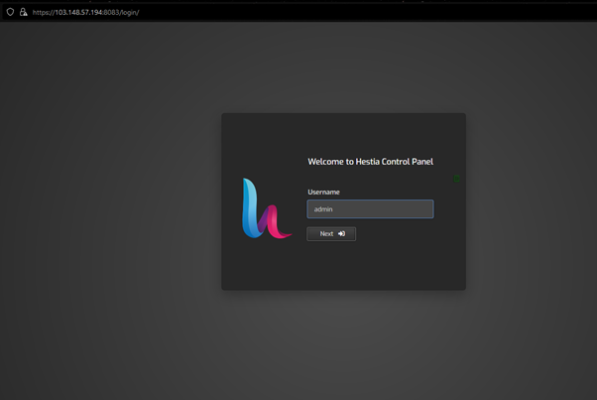Click the Username field label
This screenshot has width=597, height=400.
[x=324, y=192]
